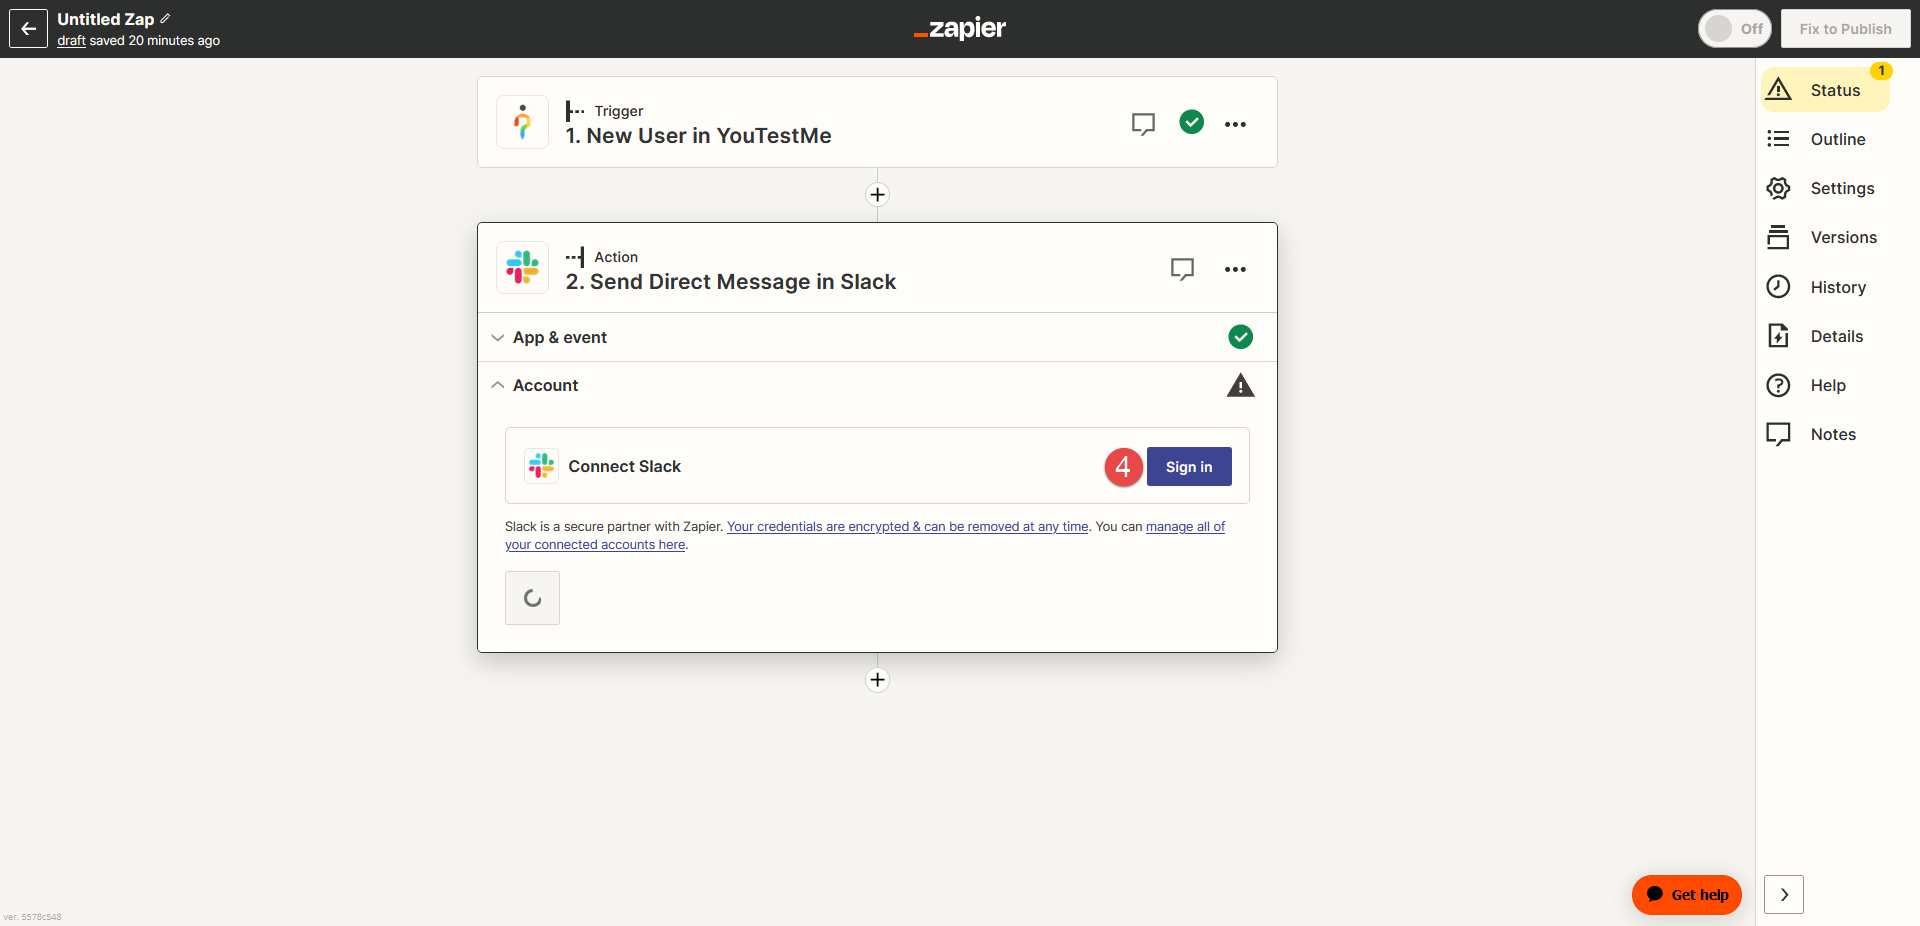Click the Connect Slack label
The height and width of the screenshot is (926, 1920).
click(625, 466)
